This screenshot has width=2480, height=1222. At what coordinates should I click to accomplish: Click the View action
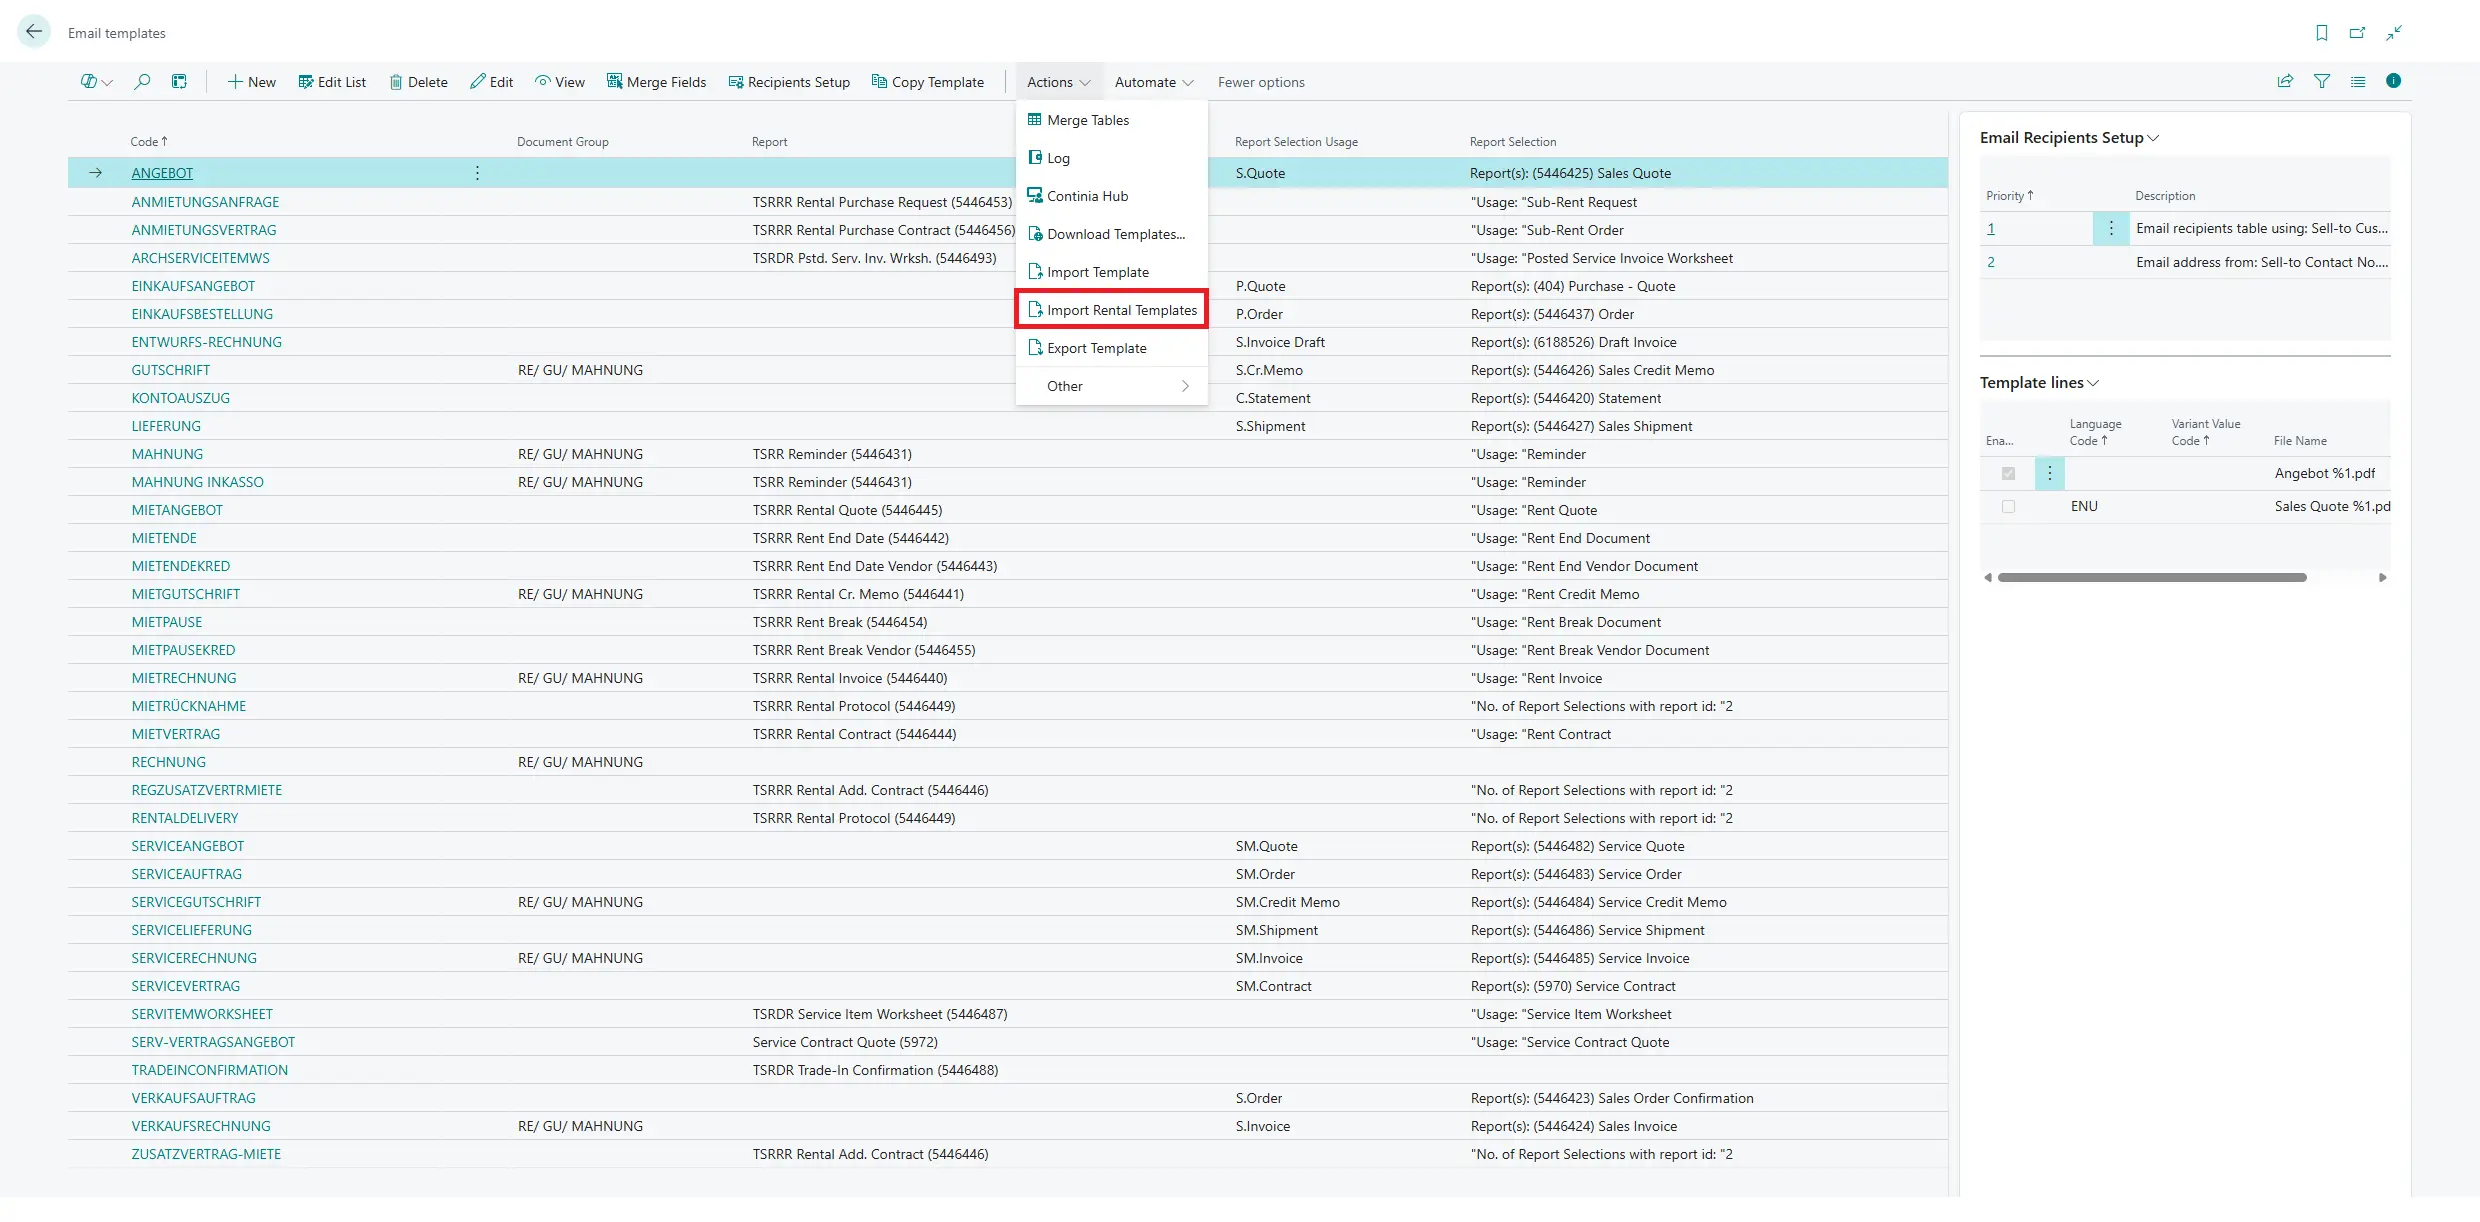tap(560, 82)
